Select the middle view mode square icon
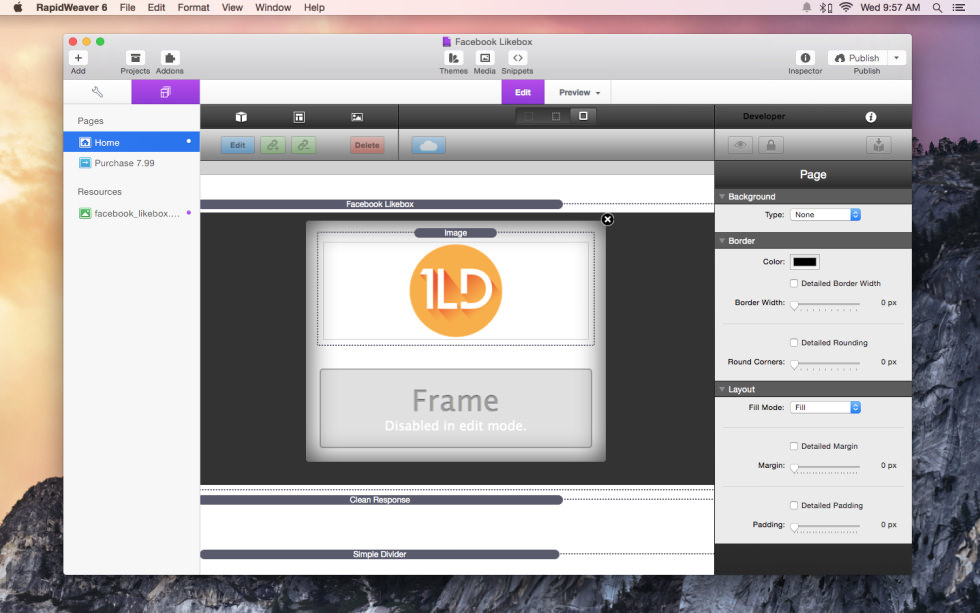 pos(556,116)
